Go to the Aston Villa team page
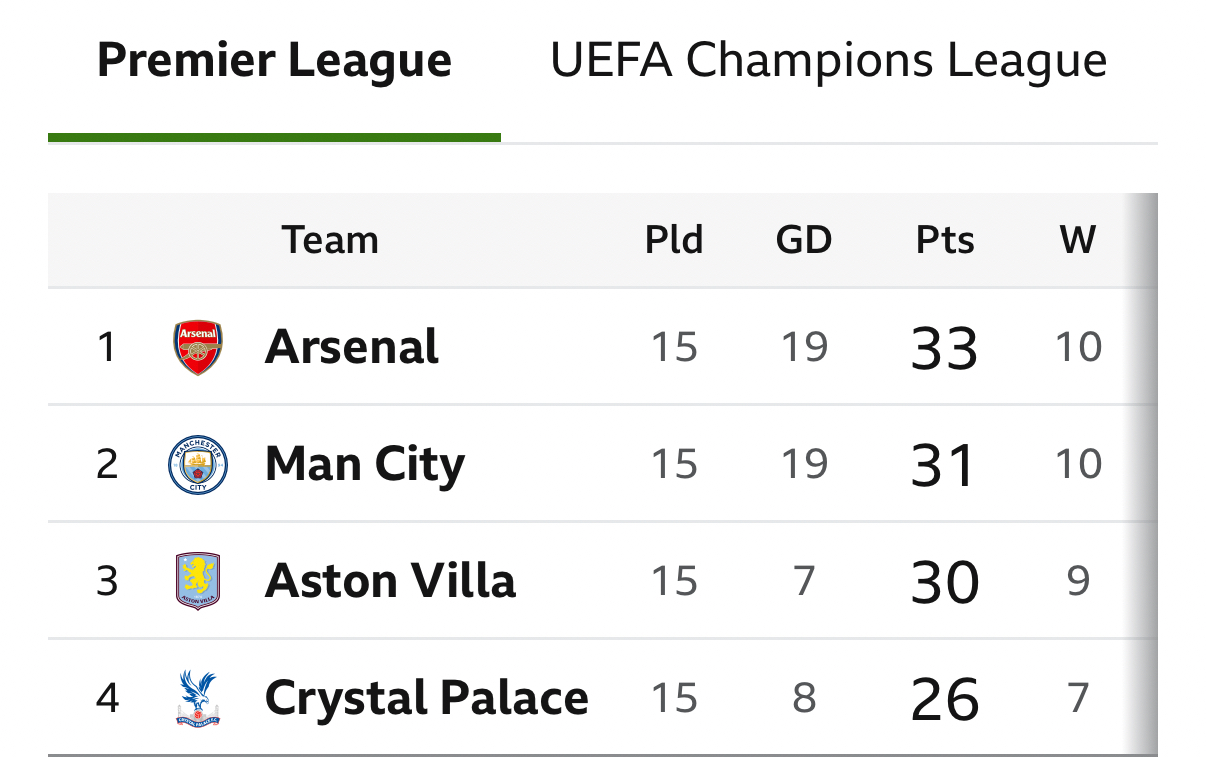 (390, 581)
